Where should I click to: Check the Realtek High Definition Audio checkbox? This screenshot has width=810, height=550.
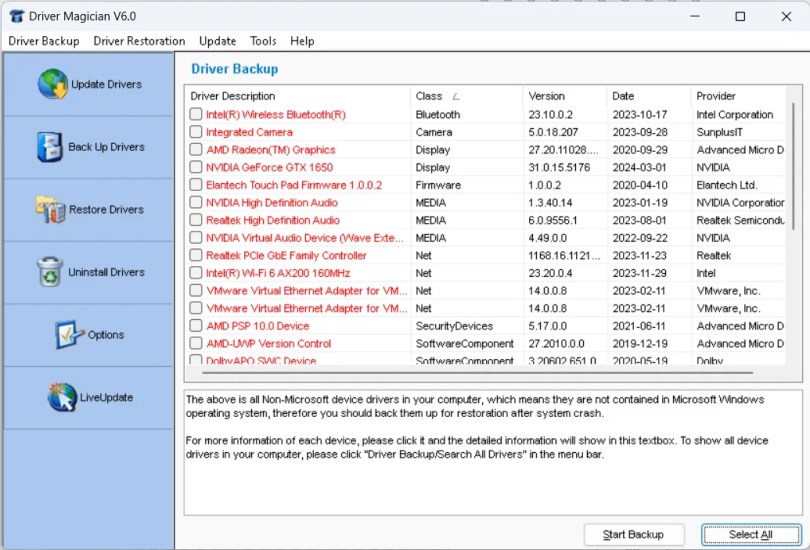tap(196, 219)
